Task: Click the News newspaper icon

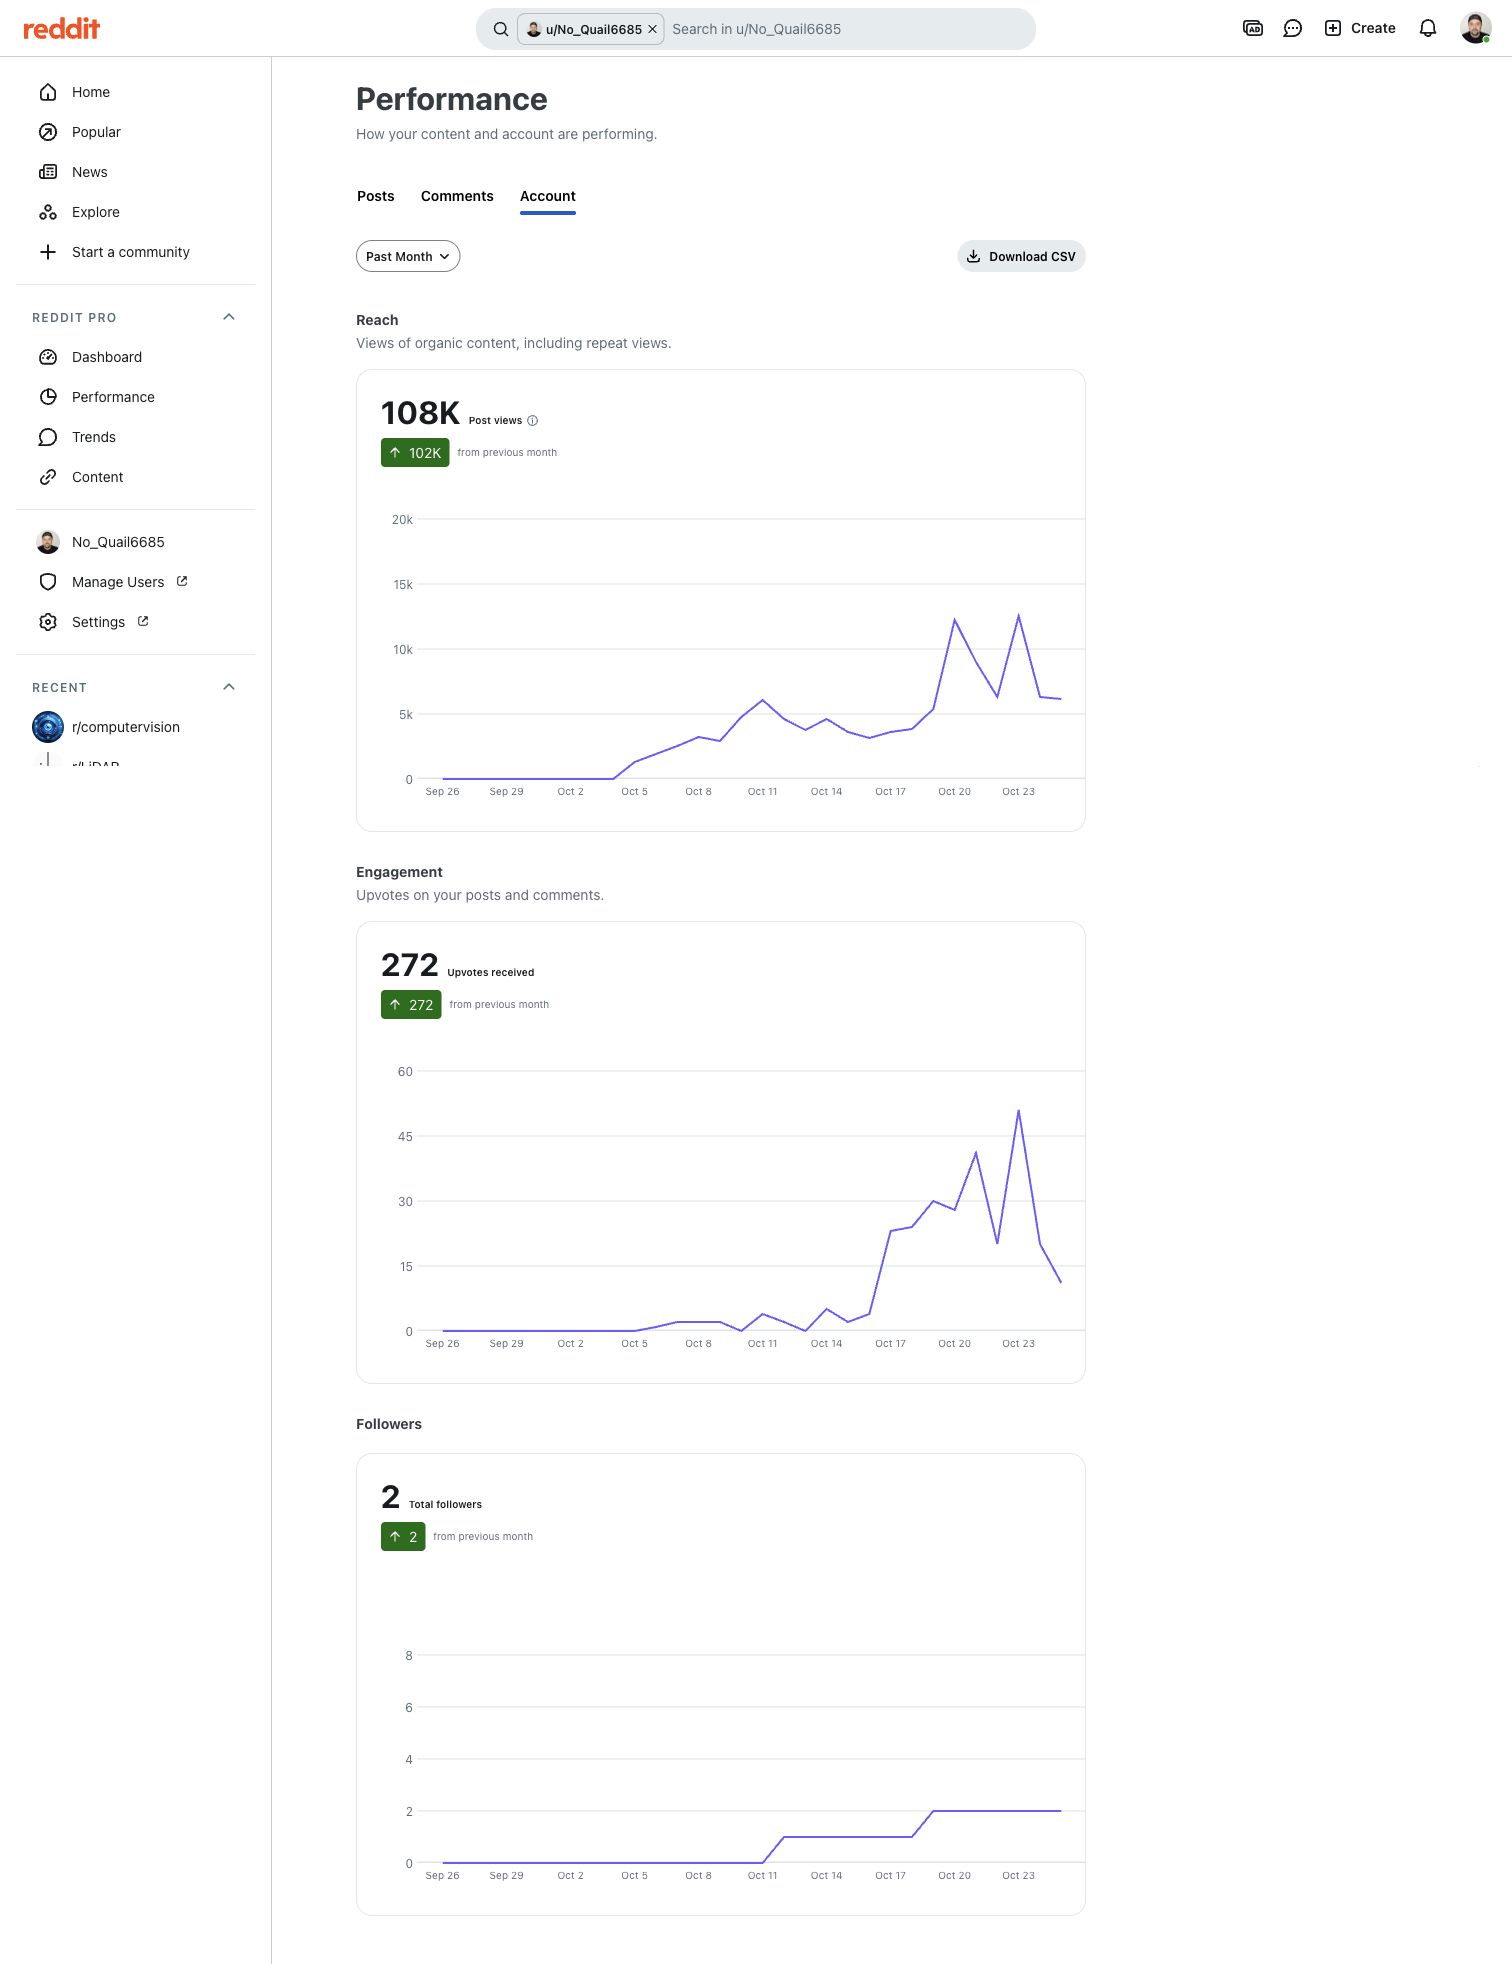Action: click(x=48, y=172)
